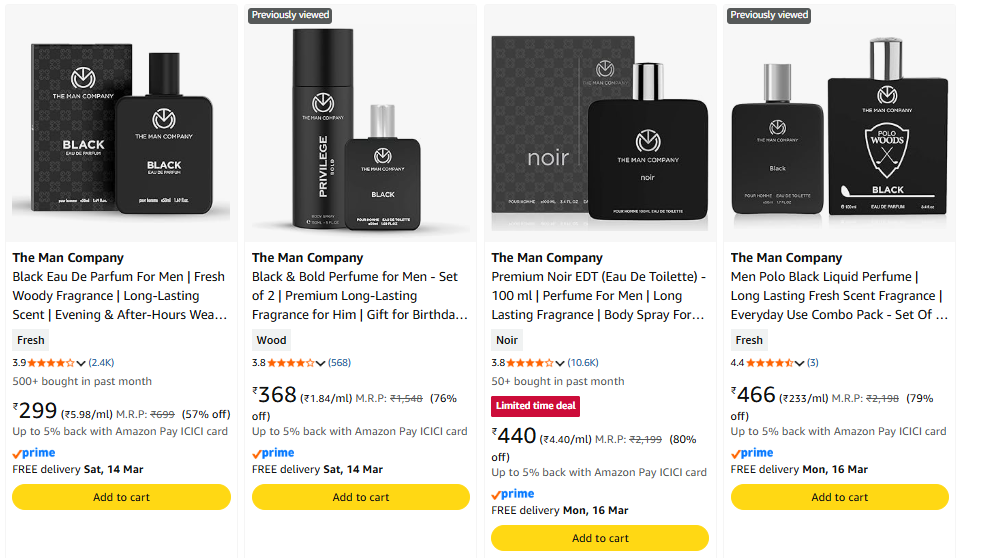The height and width of the screenshot is (558, 1007).
Task: View 10.6K reviews for Premium Noir EDT
Action: click(x=583, y=363)
